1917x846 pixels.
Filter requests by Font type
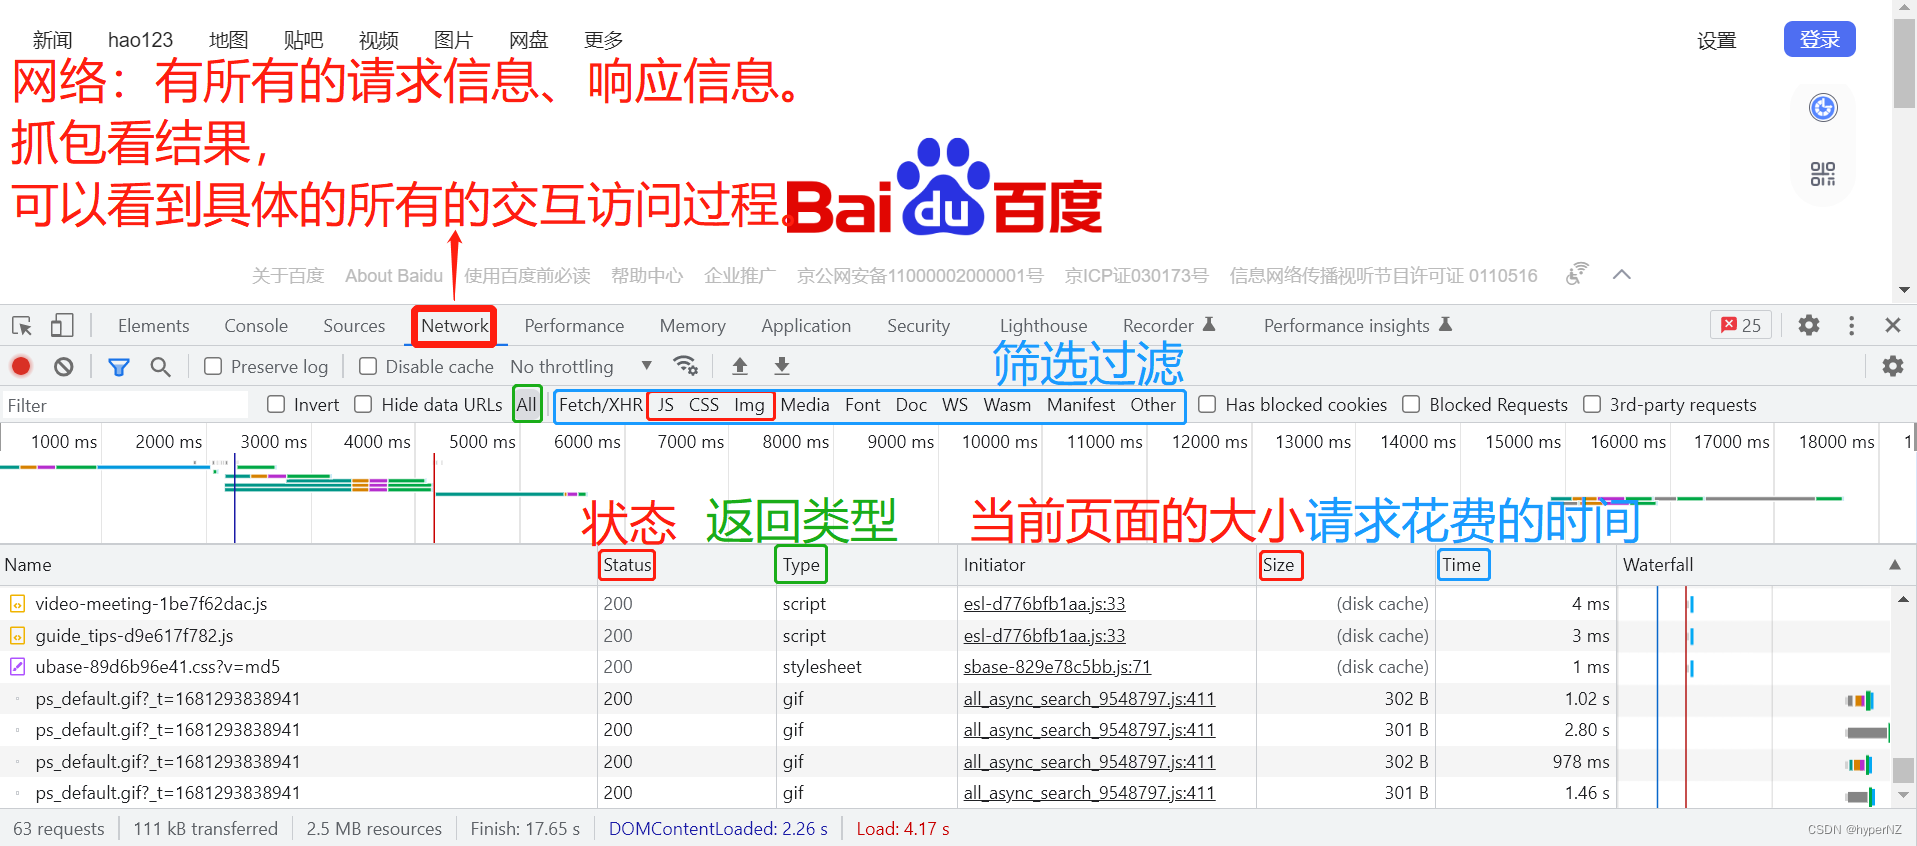tap(862, 405)
